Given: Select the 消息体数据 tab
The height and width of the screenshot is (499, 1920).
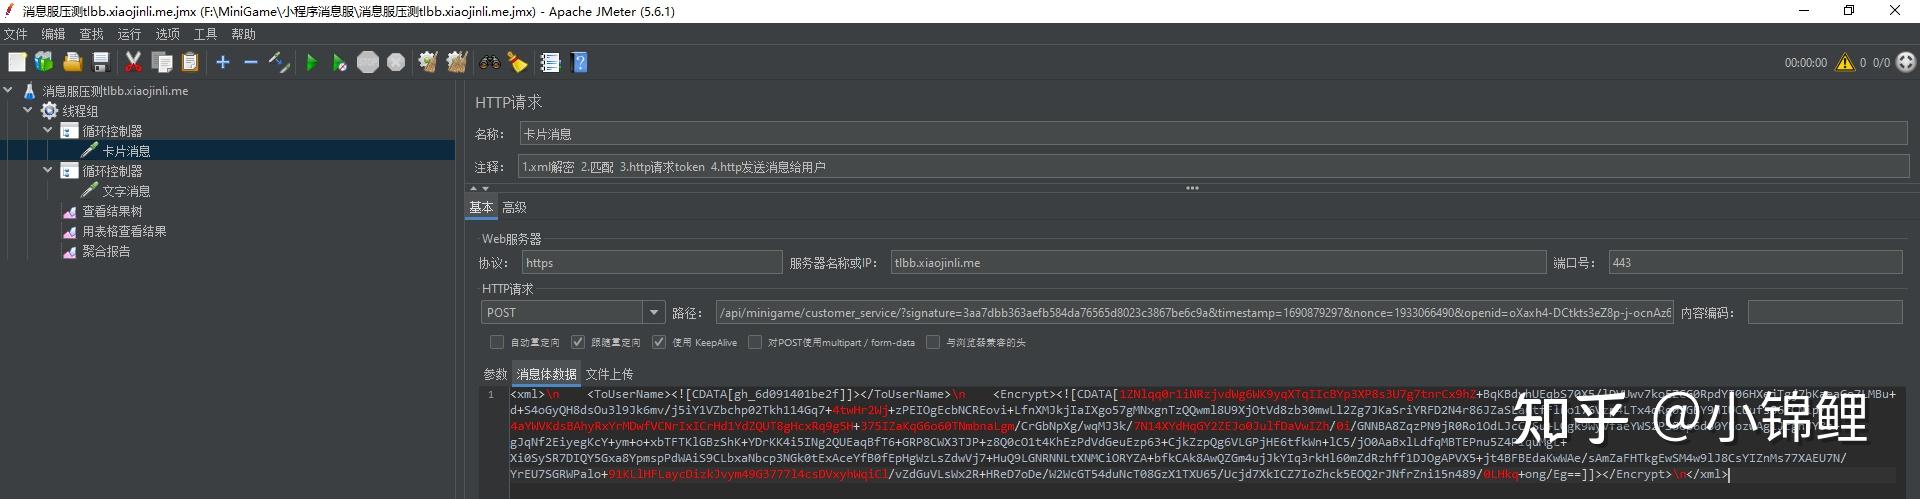Looking at the screenshot, I should pos(546,374).
